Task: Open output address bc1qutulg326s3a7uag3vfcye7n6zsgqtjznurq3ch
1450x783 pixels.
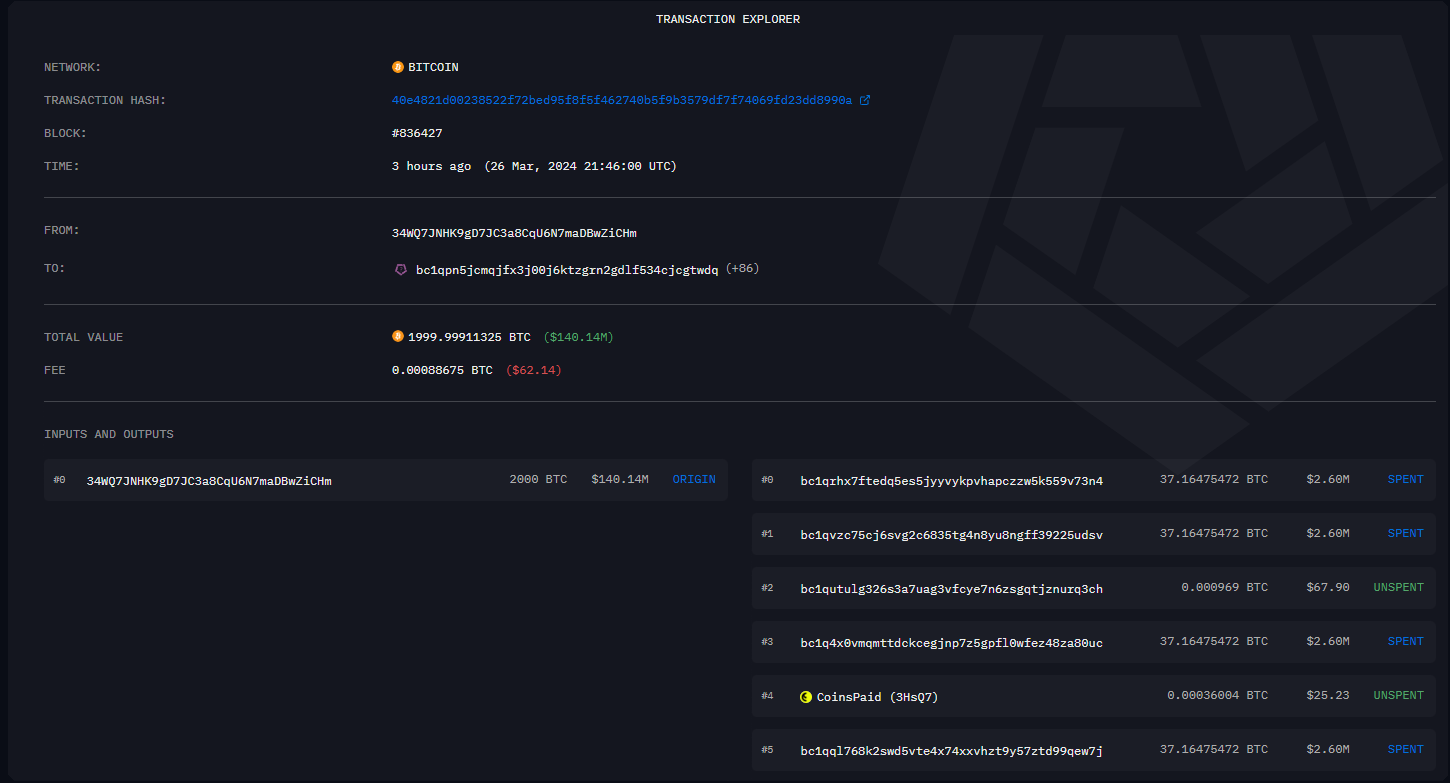Action: [951, 589]
